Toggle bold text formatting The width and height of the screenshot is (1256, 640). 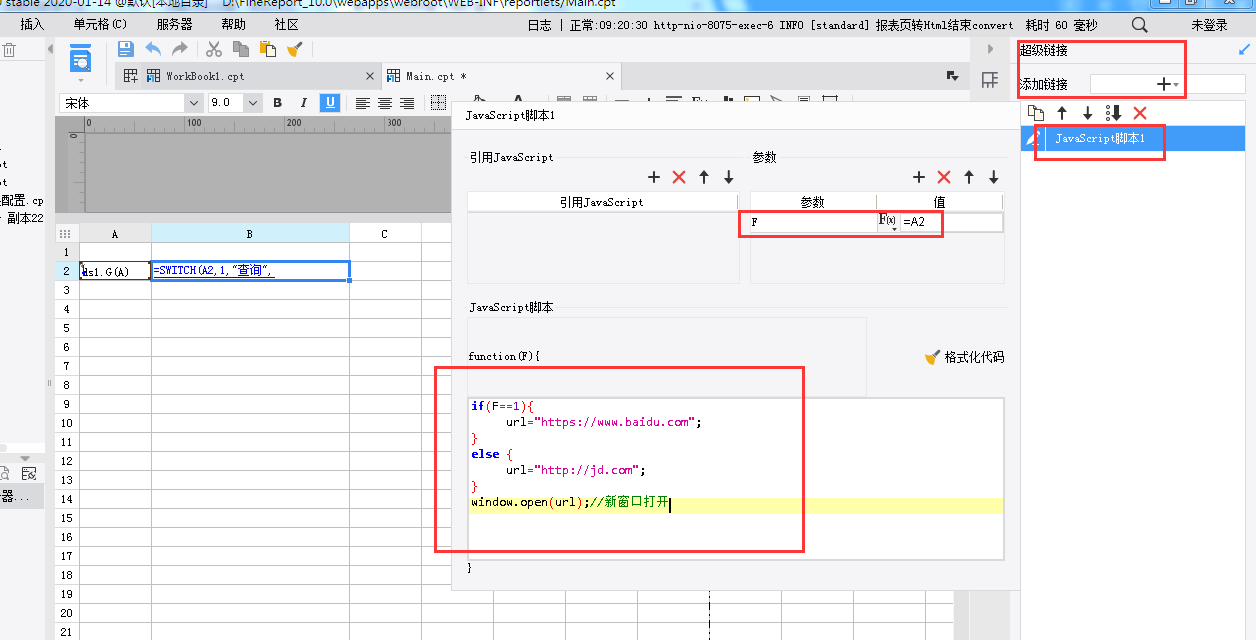pos(277,103)
